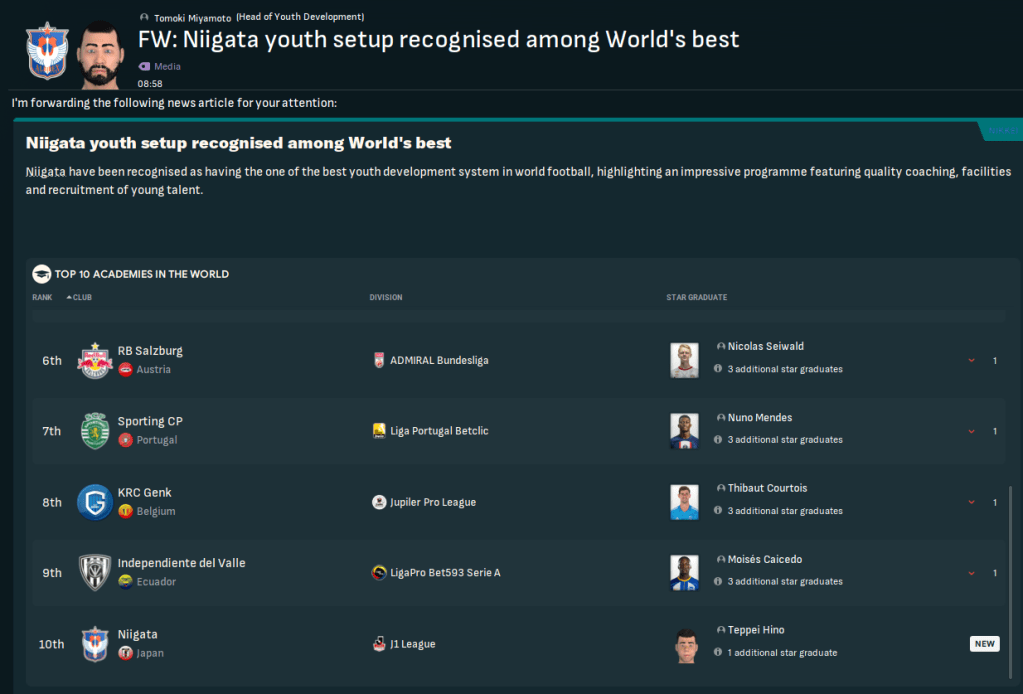Open Jupiler Pro League division page
The image size is (1023, 694).
tap(432, 502)
